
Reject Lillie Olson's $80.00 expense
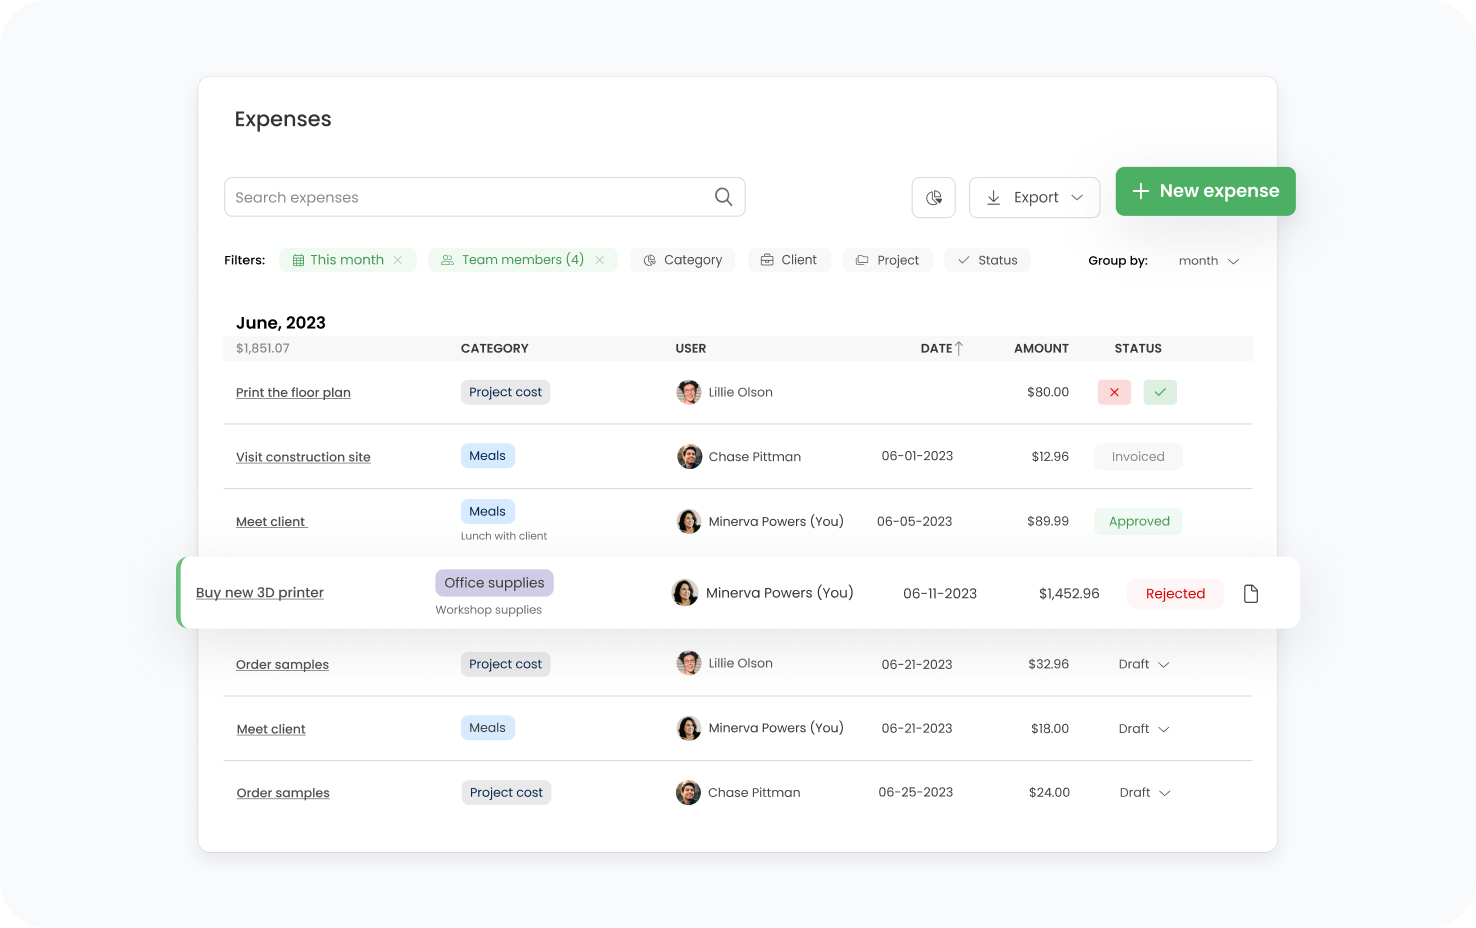tap(1114, 392)
